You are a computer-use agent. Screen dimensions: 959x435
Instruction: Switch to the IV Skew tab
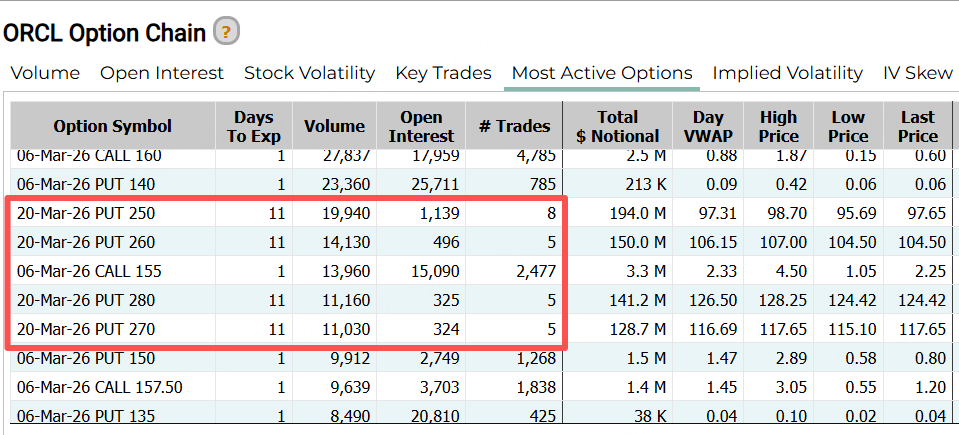coord(919,73)
